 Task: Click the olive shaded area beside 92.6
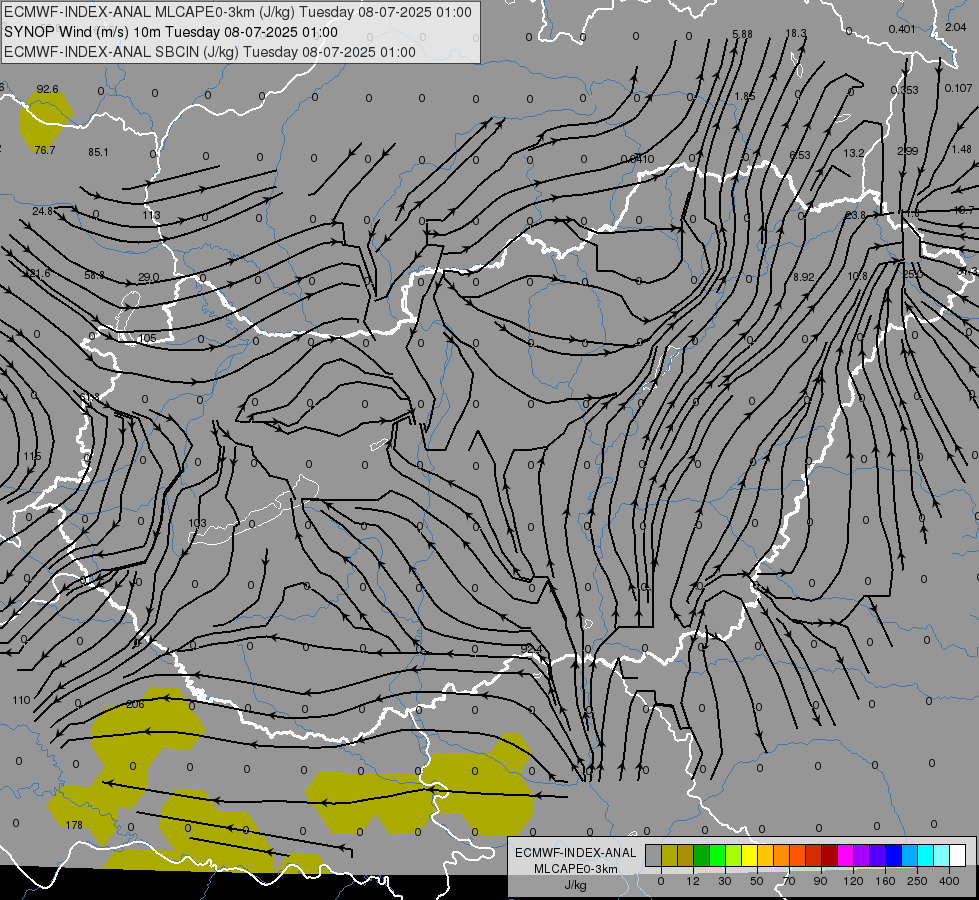[x=44, y=120]
